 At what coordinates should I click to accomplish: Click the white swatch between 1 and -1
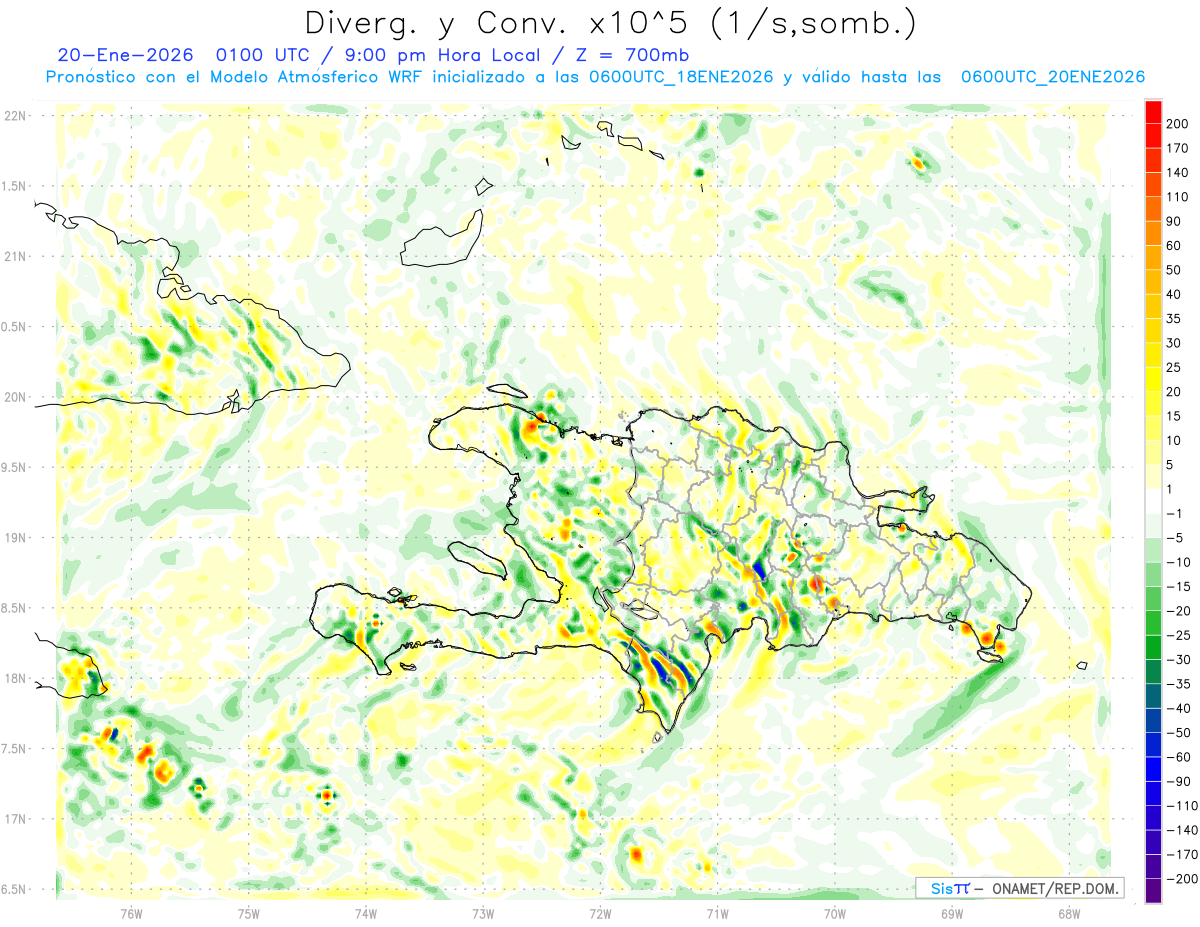click(x=1153, y=501)
